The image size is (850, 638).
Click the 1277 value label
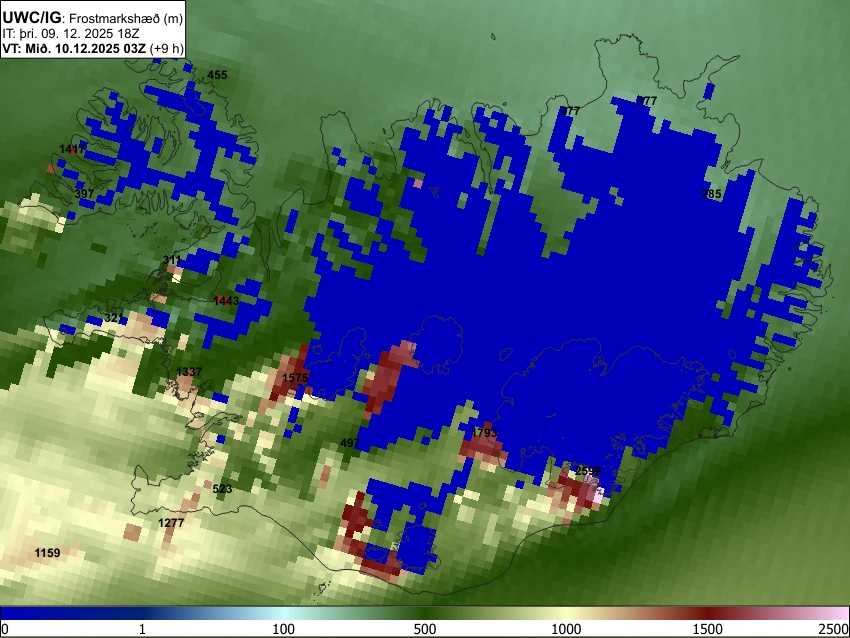[x=171, y=523]
